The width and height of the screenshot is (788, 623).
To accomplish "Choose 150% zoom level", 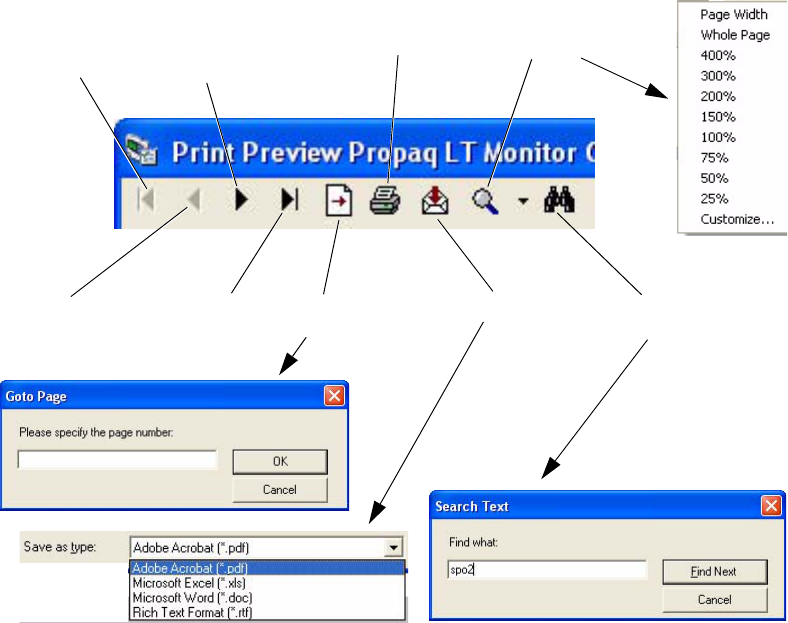I will [718, 117].
